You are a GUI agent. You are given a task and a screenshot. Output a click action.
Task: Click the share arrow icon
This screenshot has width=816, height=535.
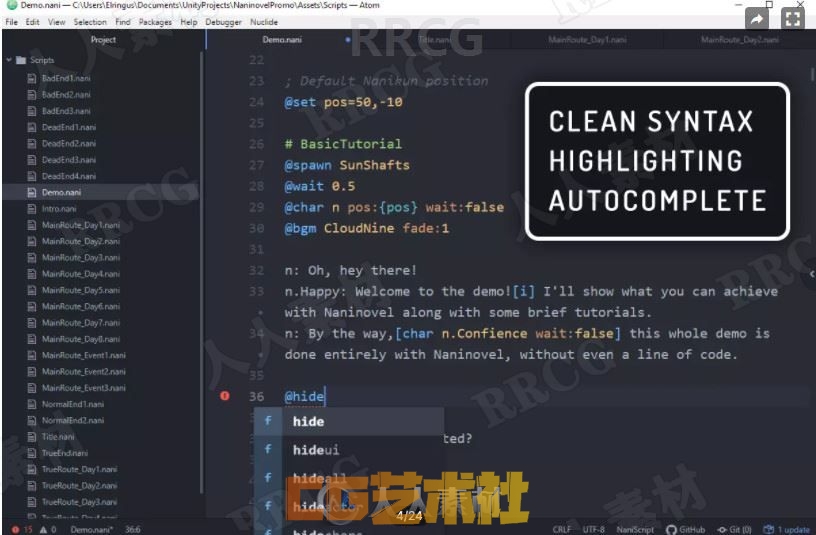pyautogui.click(x=757, y=19)
